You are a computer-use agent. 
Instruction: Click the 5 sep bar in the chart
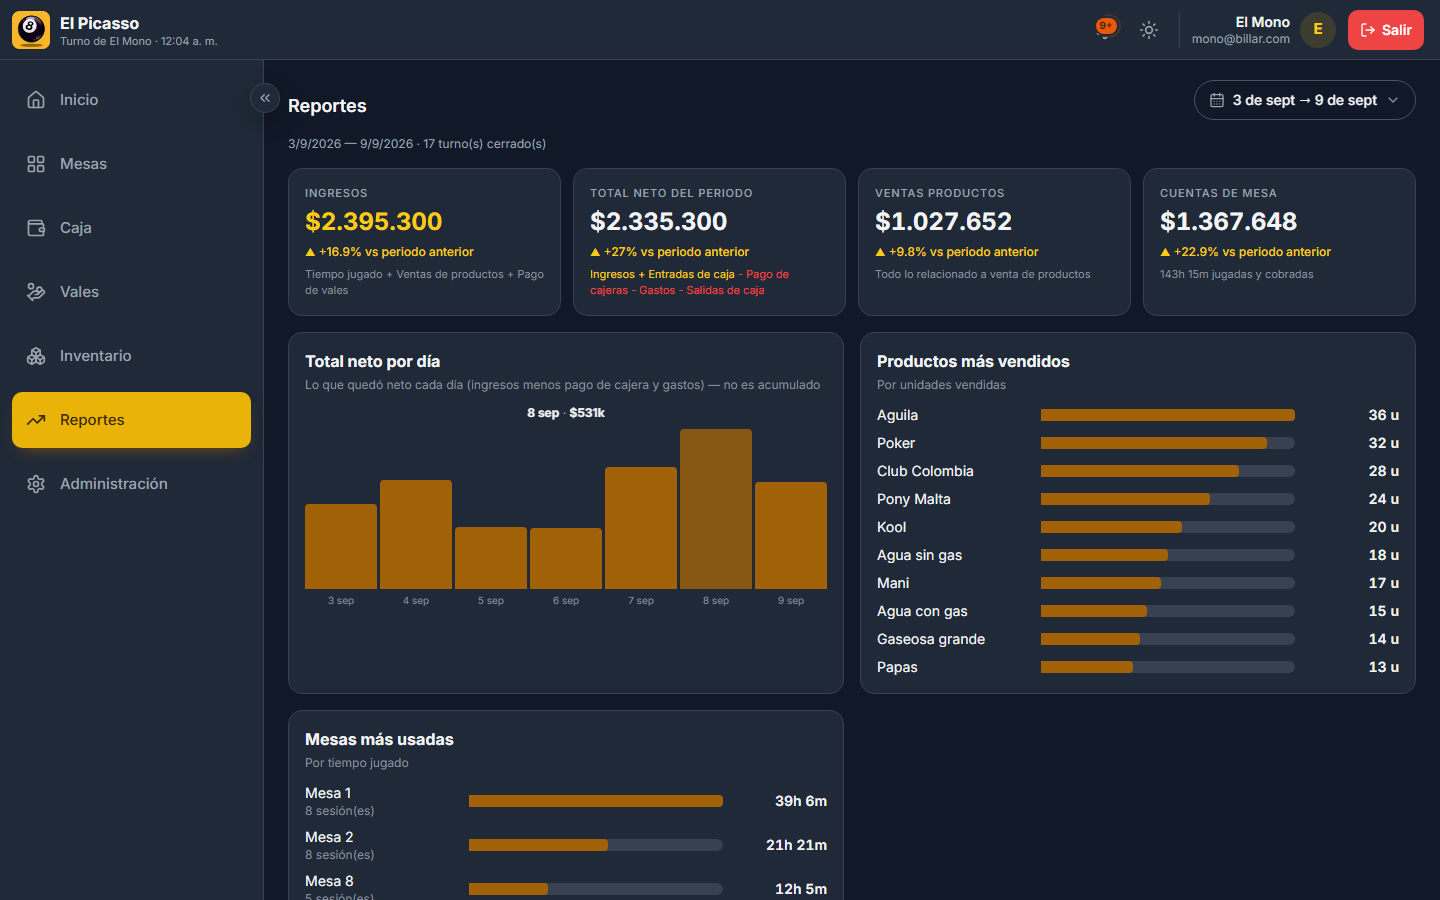(x=491, y=558)
